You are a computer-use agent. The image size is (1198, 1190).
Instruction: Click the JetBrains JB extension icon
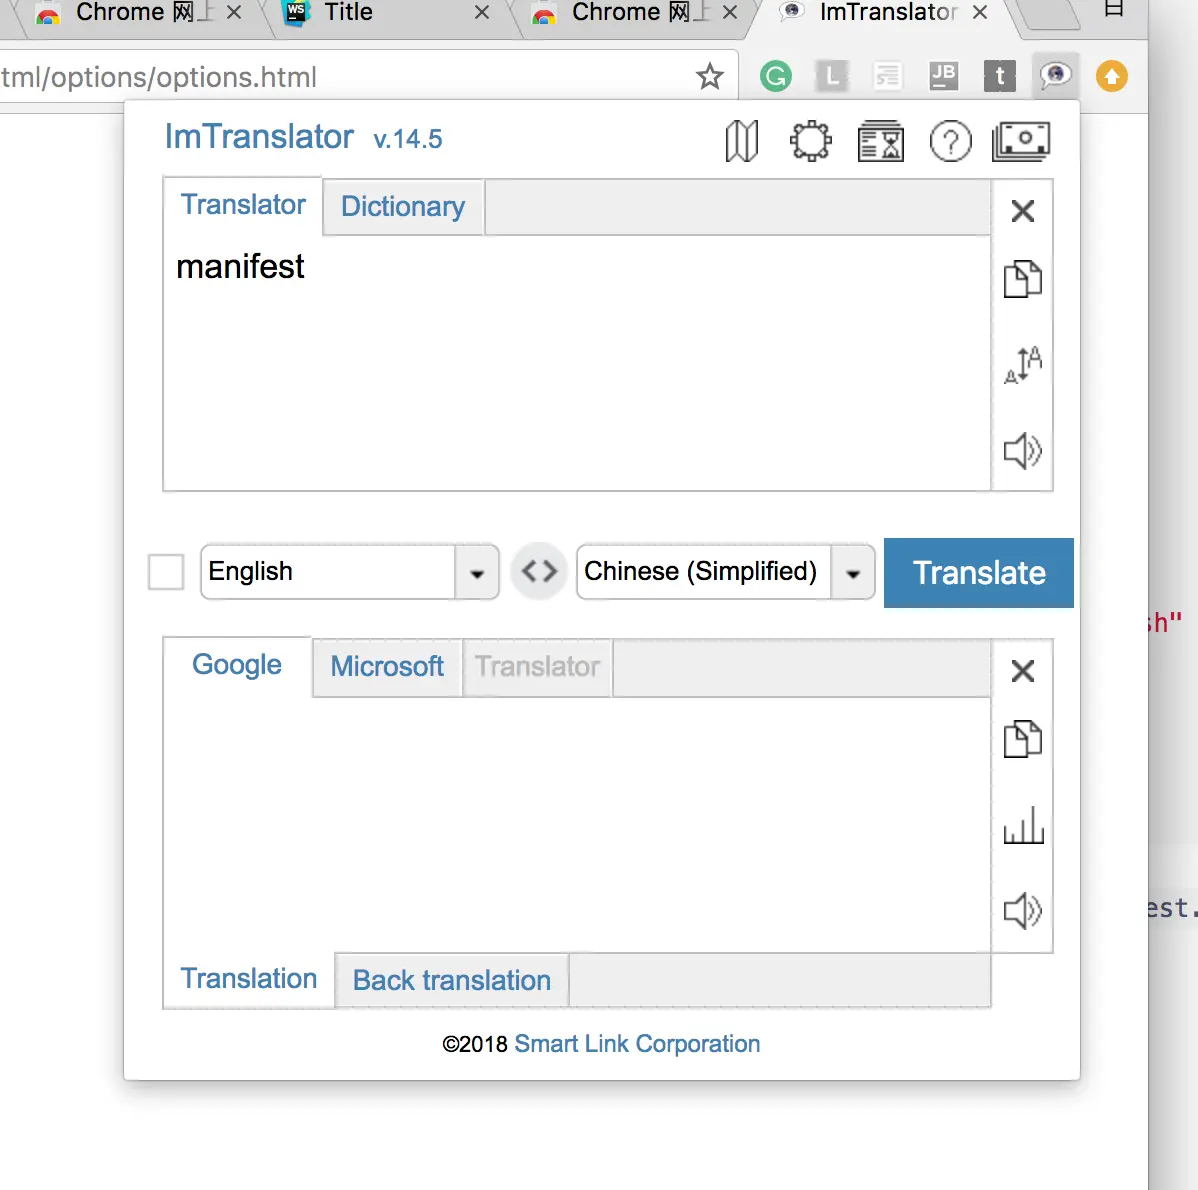(x=944, y=76)
